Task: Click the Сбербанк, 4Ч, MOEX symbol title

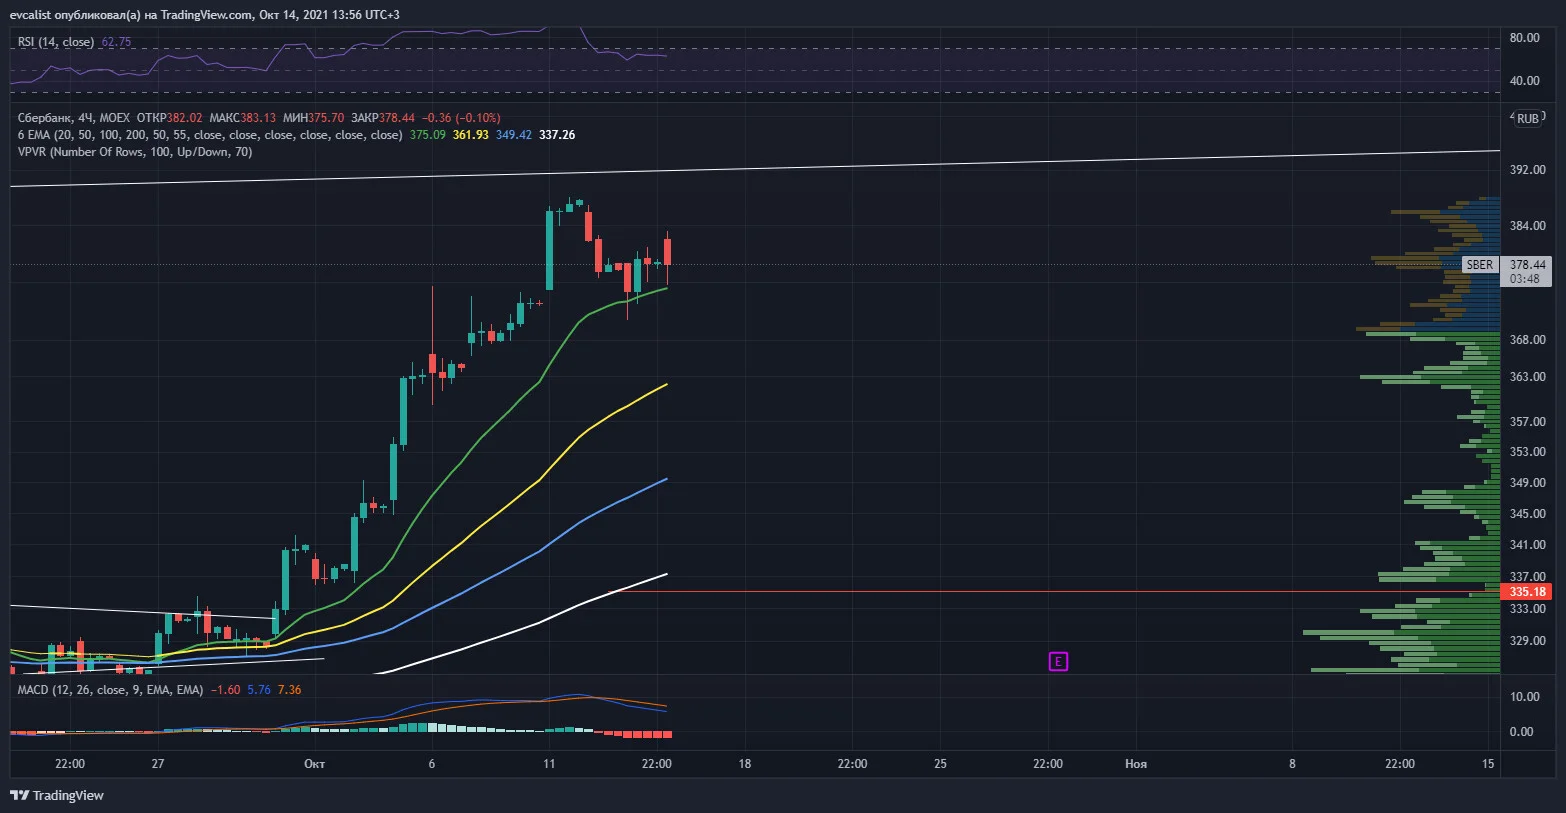Action: pos(74,118)
